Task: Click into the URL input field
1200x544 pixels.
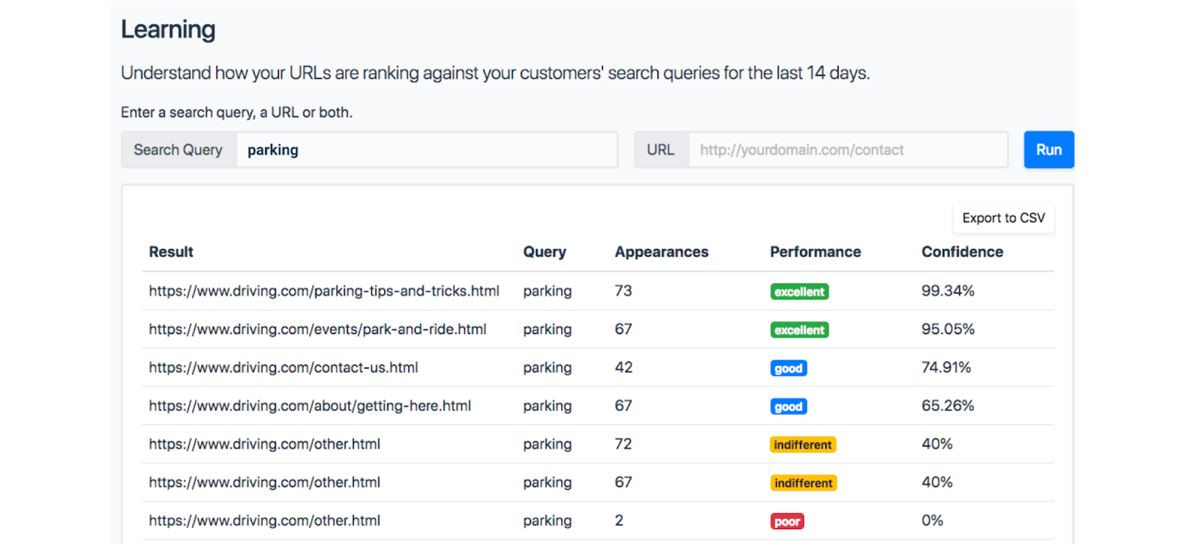Action: pyautogui.click(x=848, y=150)
